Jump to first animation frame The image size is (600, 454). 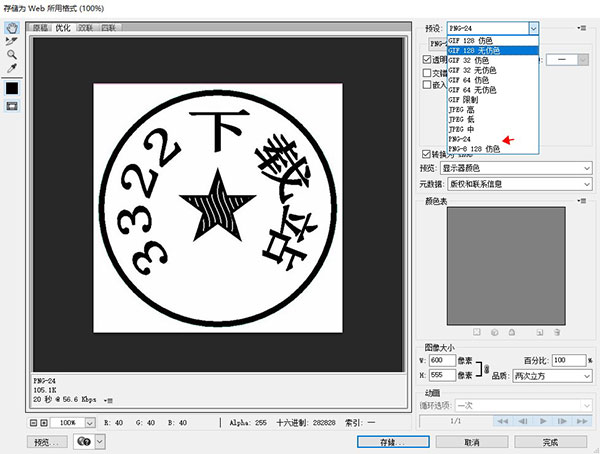502,421
